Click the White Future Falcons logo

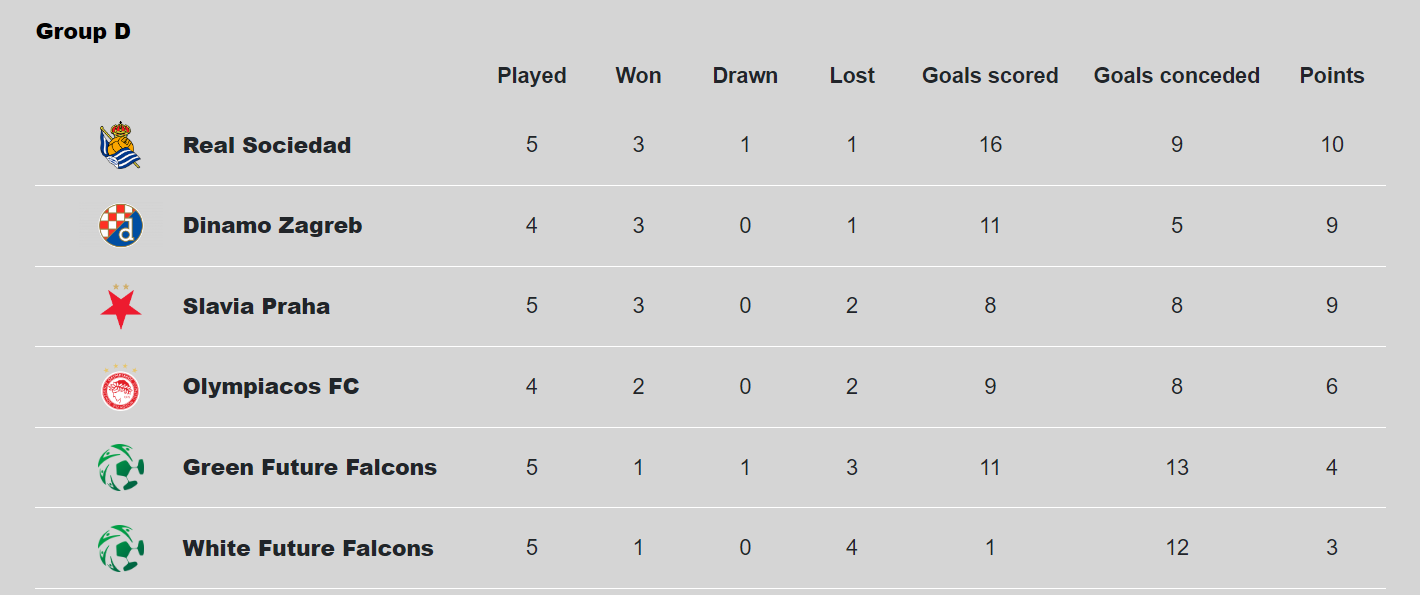(x=121, y=548)
